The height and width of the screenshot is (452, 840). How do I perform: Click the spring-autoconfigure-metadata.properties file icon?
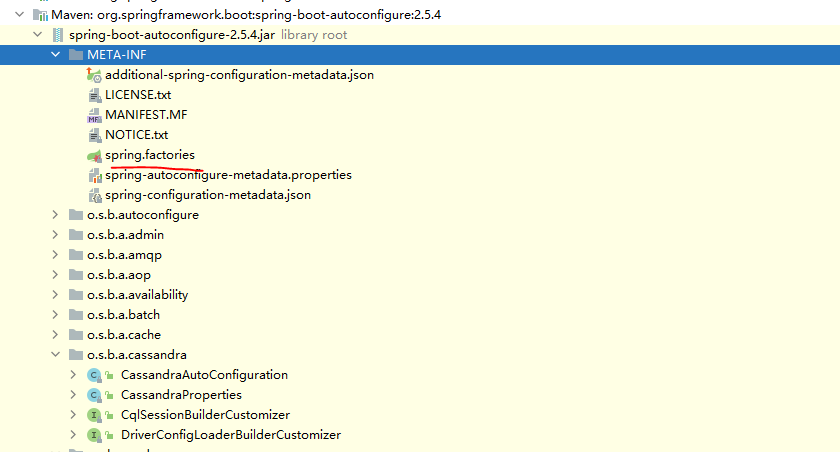pos(94,175)
